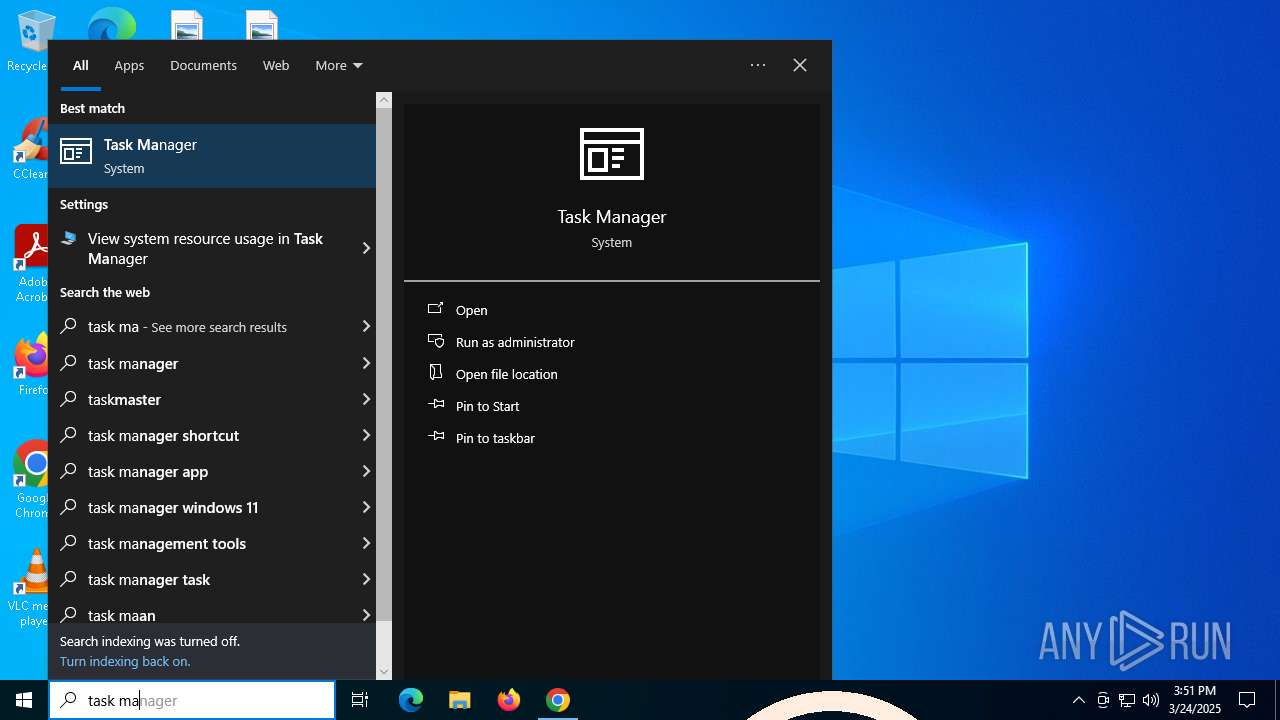This screenshot has width=1280, height=720.
Task: Click the volume speaker icon in tray
Action: 1151,700
